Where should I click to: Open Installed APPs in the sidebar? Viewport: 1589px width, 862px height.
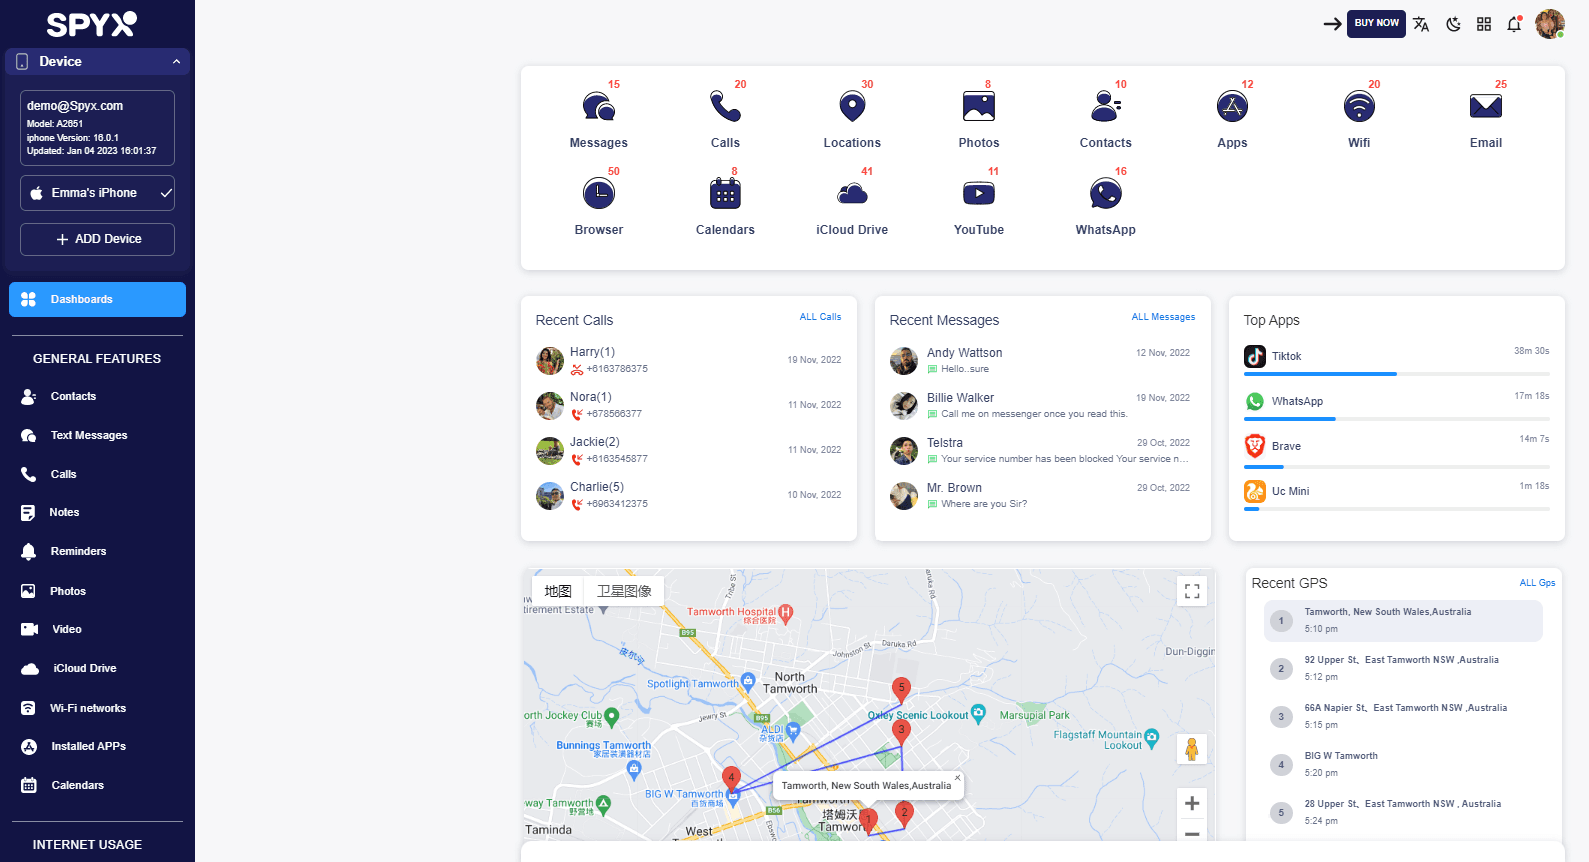point(73,746)
